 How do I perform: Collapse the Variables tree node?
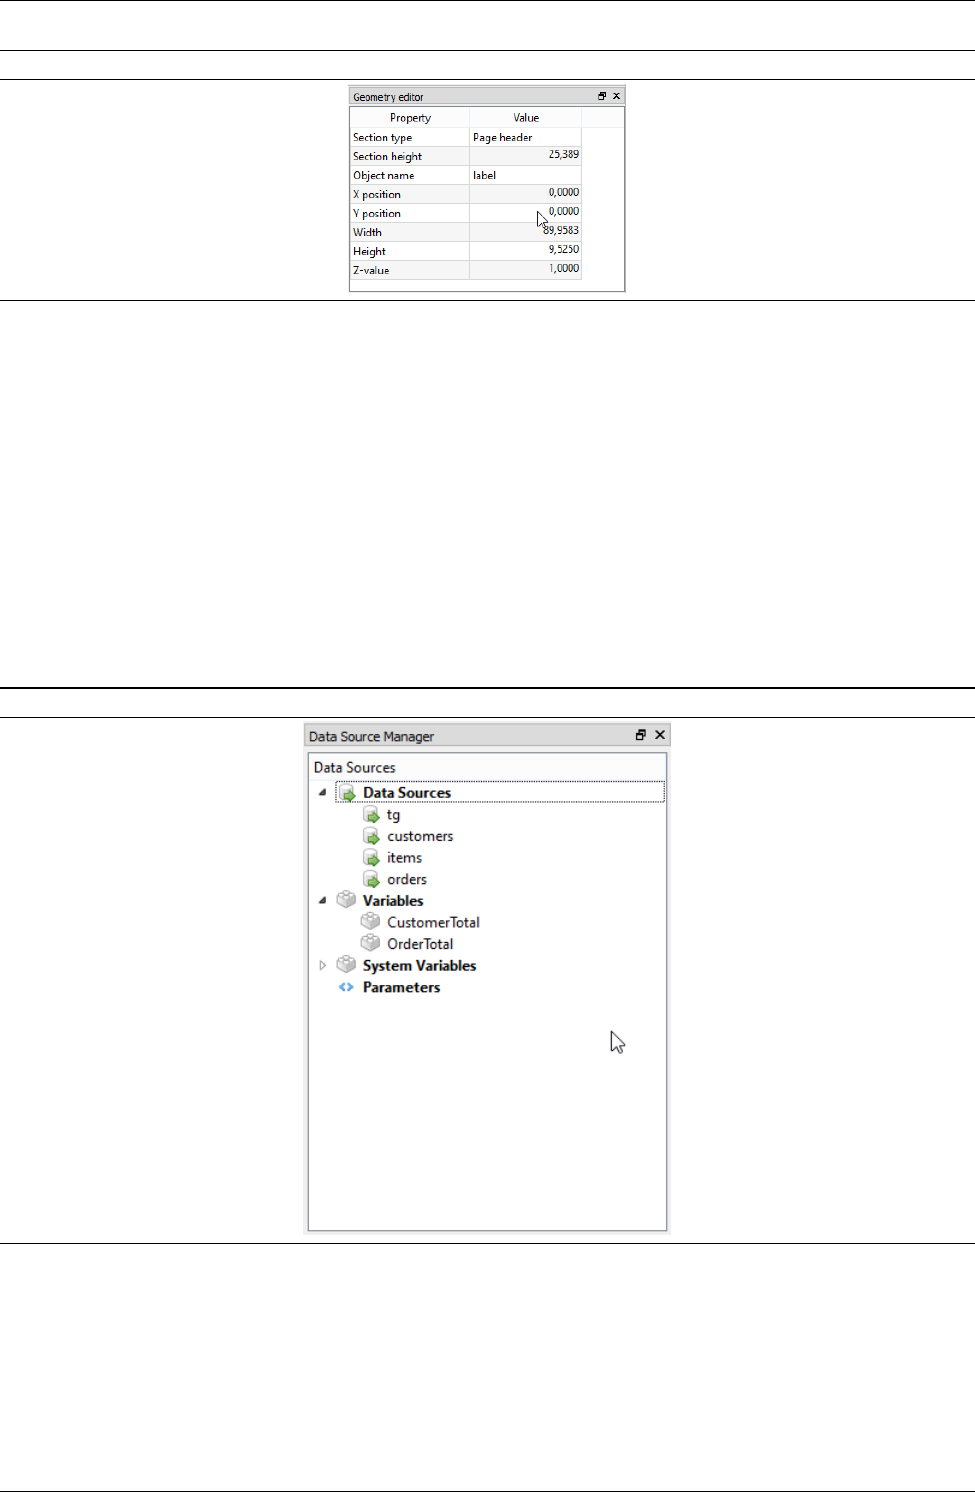322,901
